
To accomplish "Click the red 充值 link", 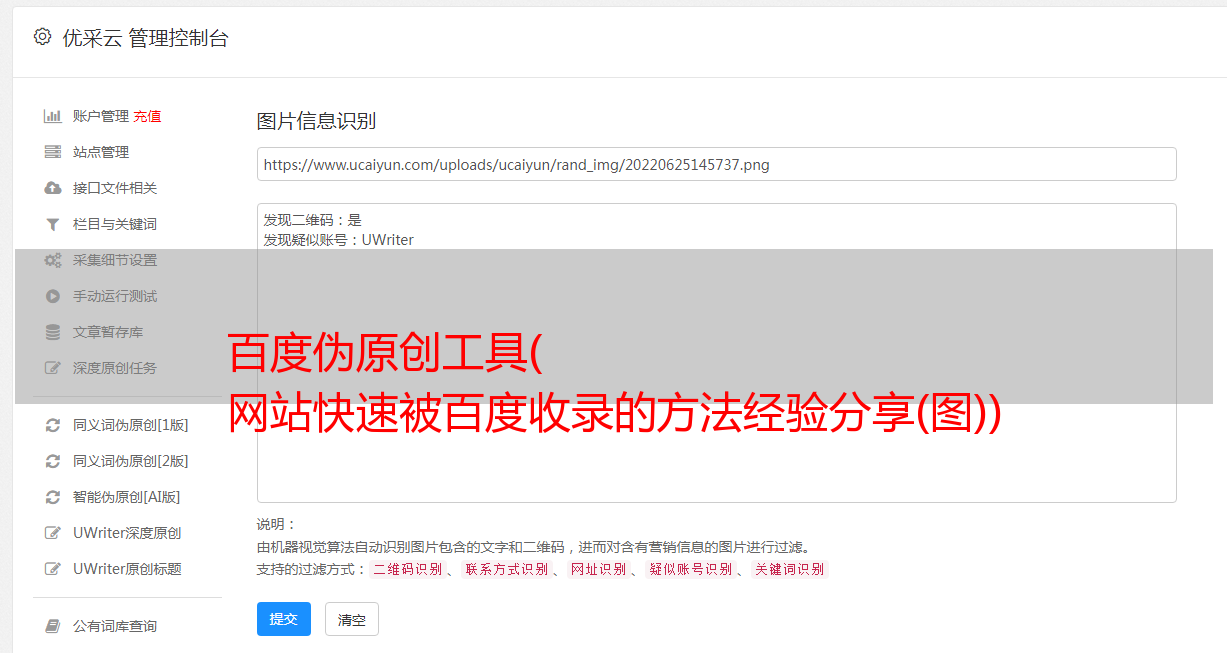I will 147,116.
